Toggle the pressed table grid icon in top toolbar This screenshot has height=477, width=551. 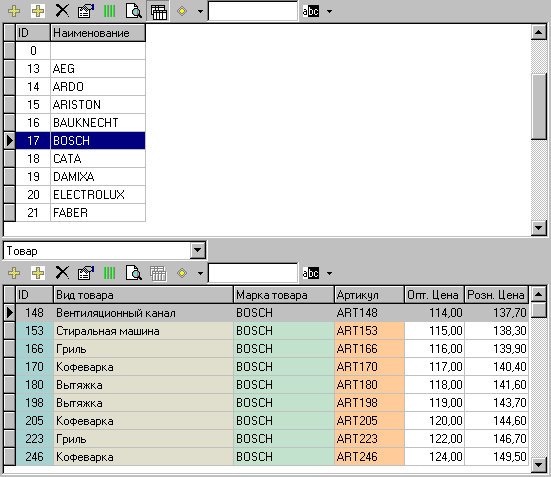coord(158,11)
